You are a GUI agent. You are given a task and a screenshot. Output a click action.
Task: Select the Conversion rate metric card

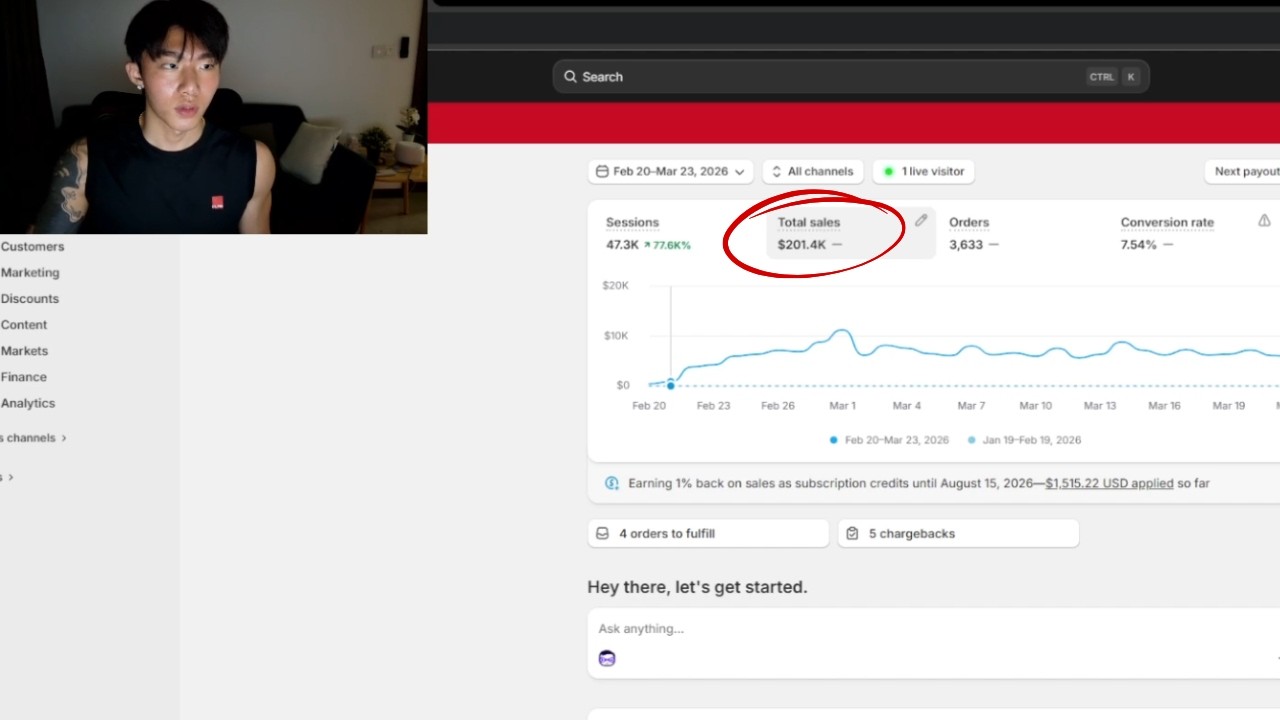tap(1195, 233)
